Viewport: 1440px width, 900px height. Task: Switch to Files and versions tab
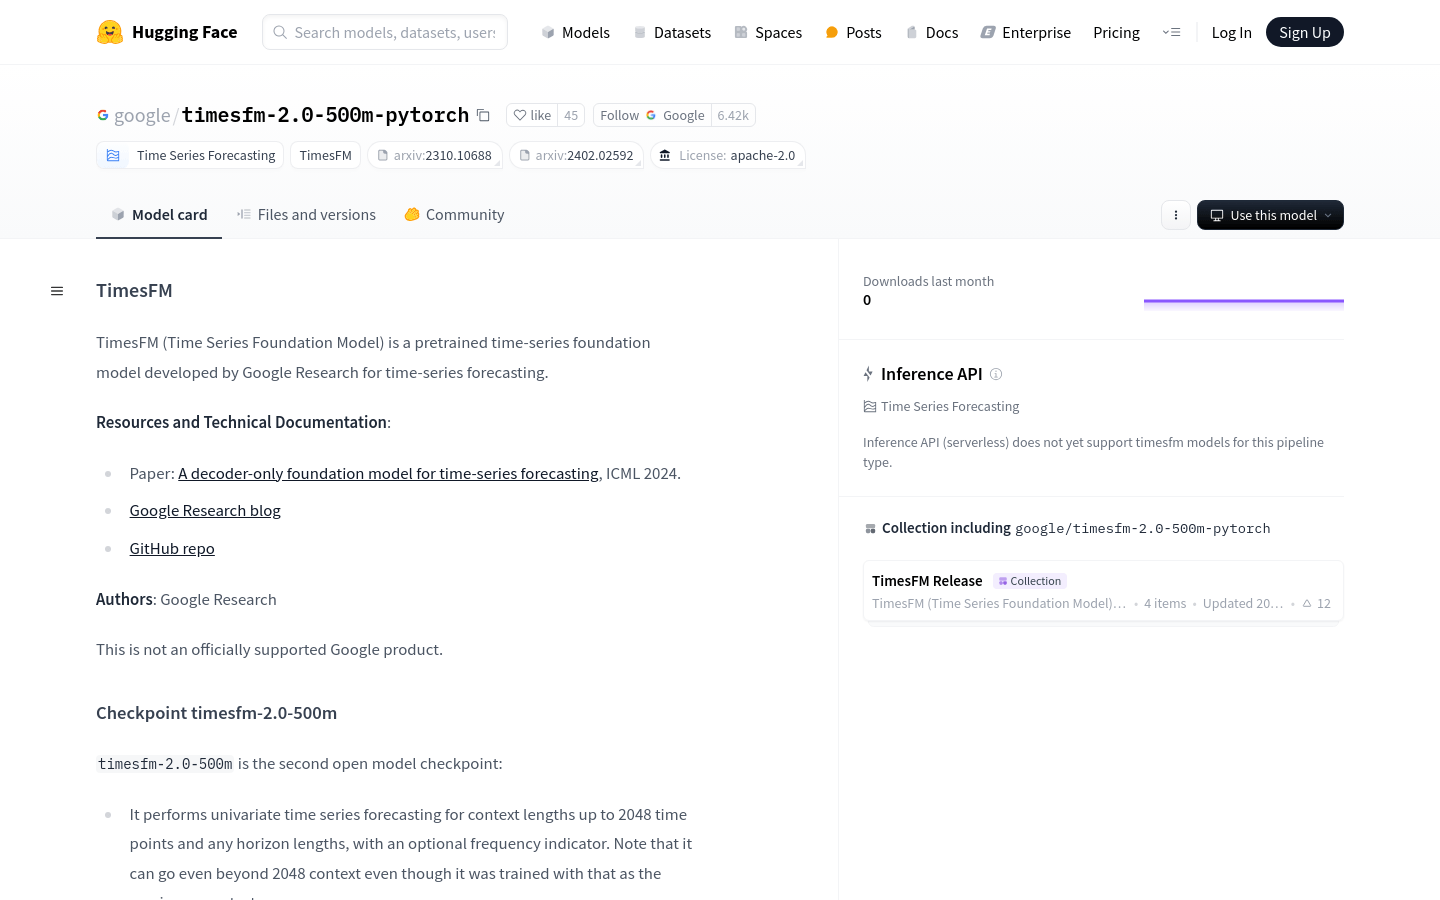point(306,215)
